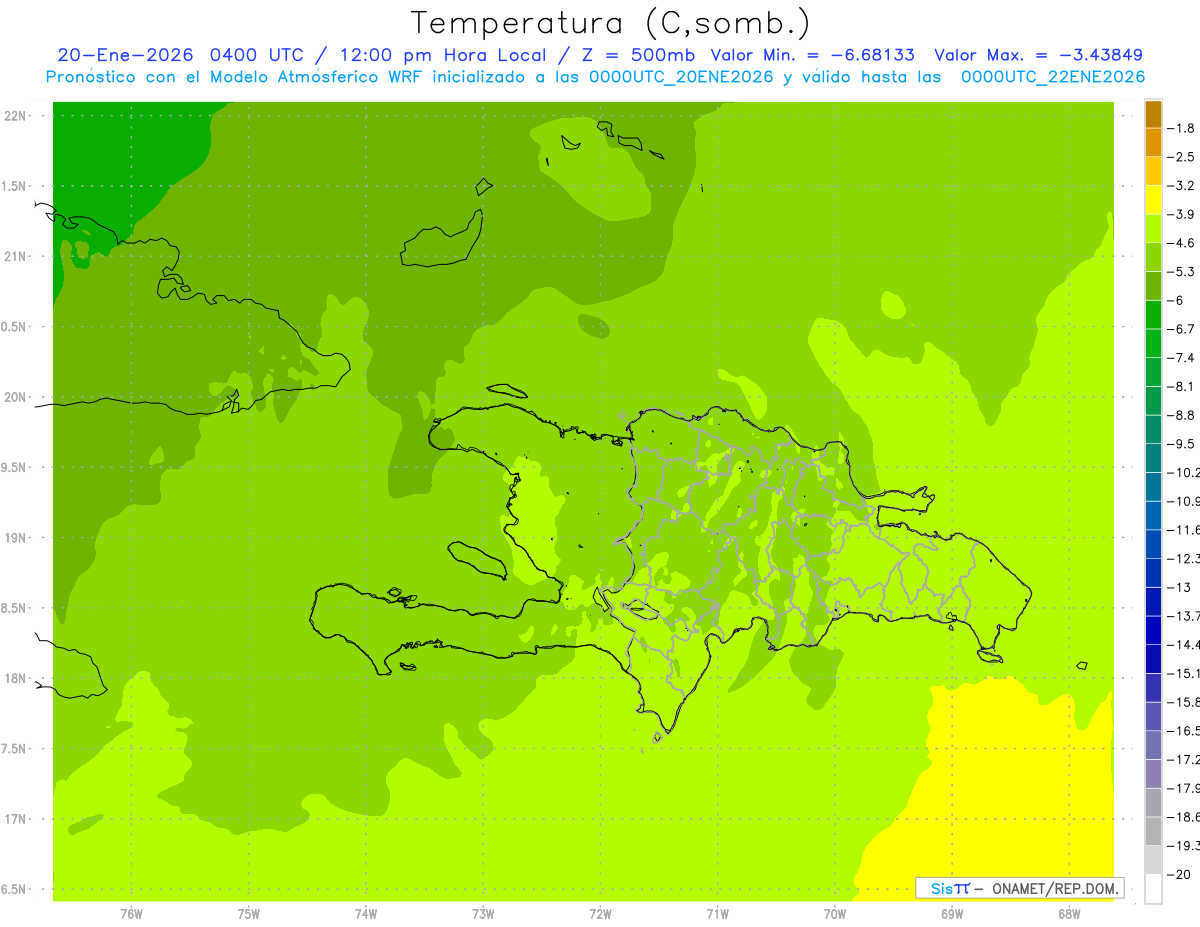Viewport: 1200px width, 927px height.
Task: Click the '73W' longitude label
Action: pos(483,913)
